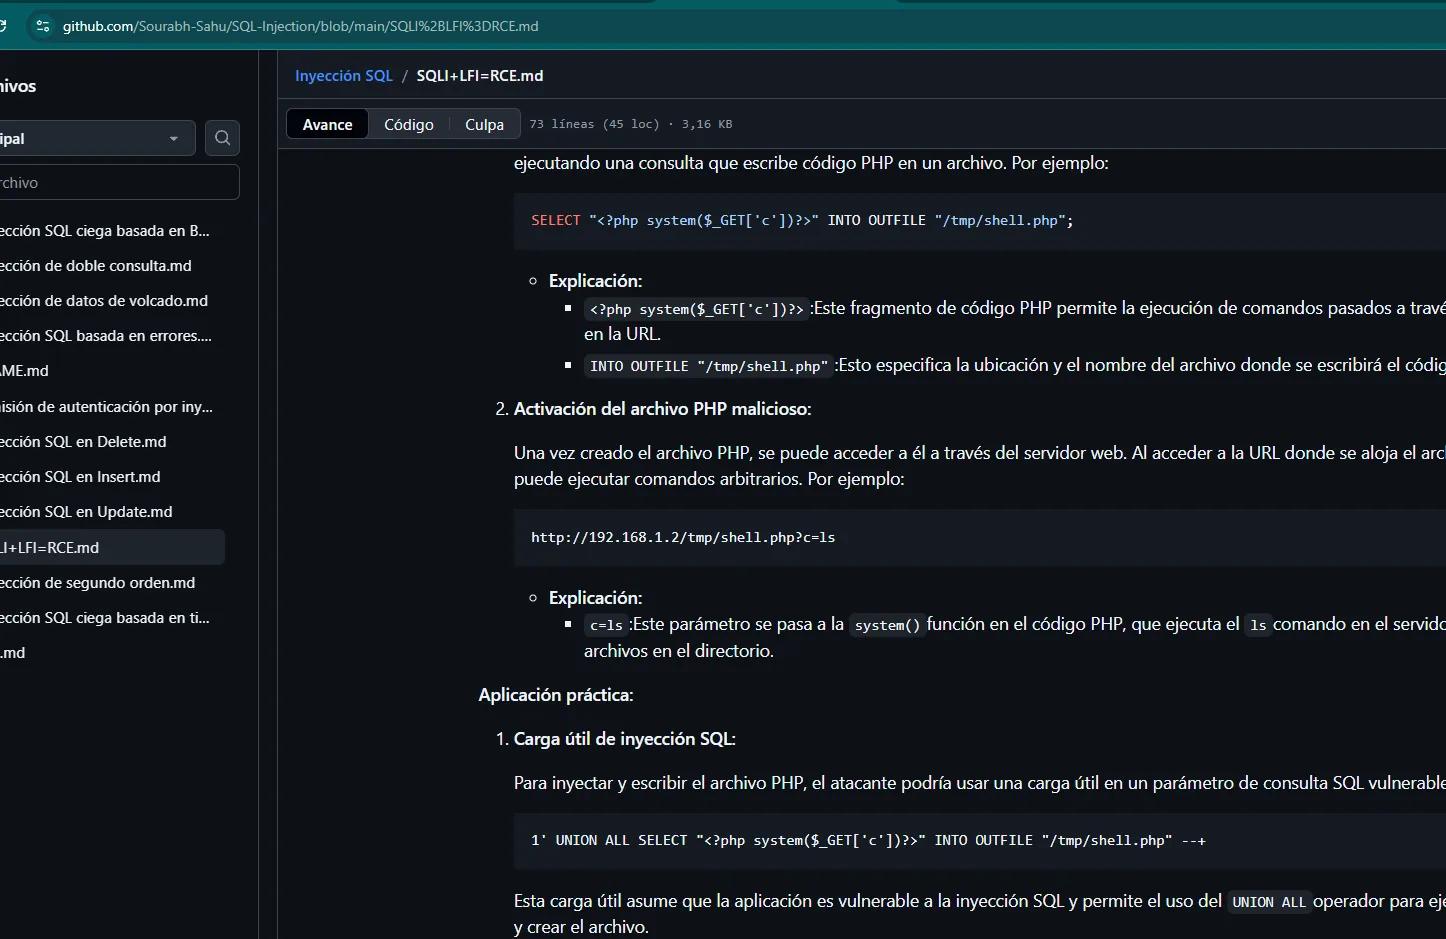Expand the branch selector dropdown
1446x939 pixels.
pyautogui.click(x=96, y=138)
